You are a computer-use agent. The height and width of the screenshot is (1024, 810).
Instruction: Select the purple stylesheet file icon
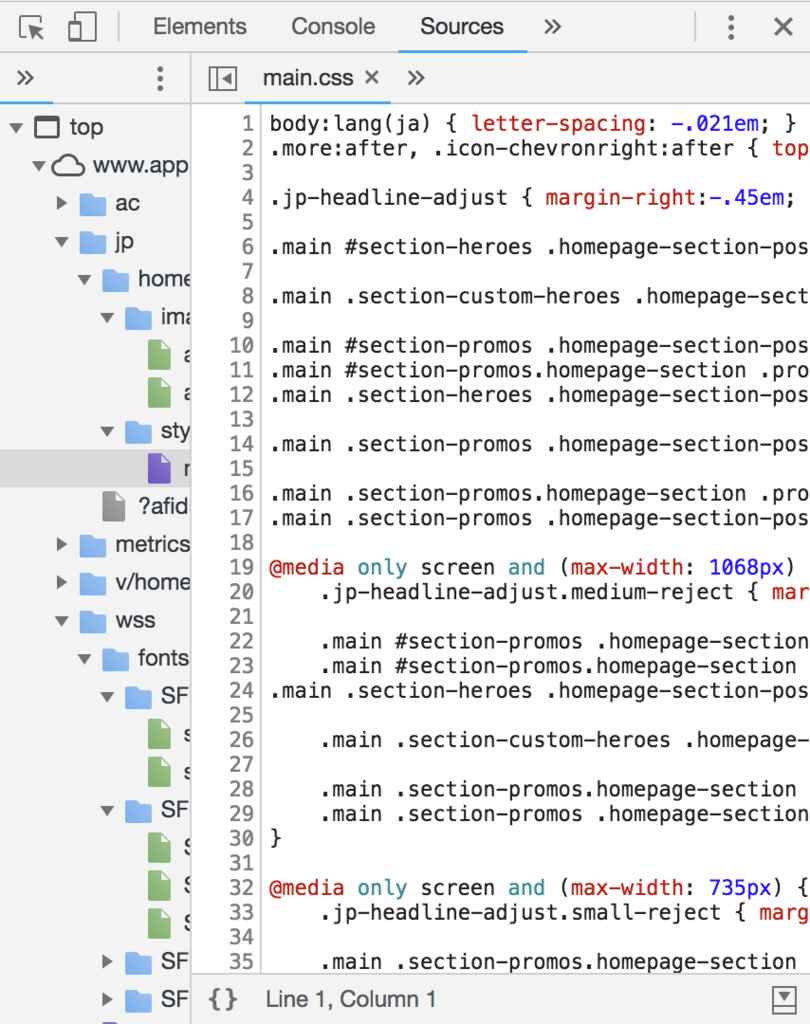point(159,468)
